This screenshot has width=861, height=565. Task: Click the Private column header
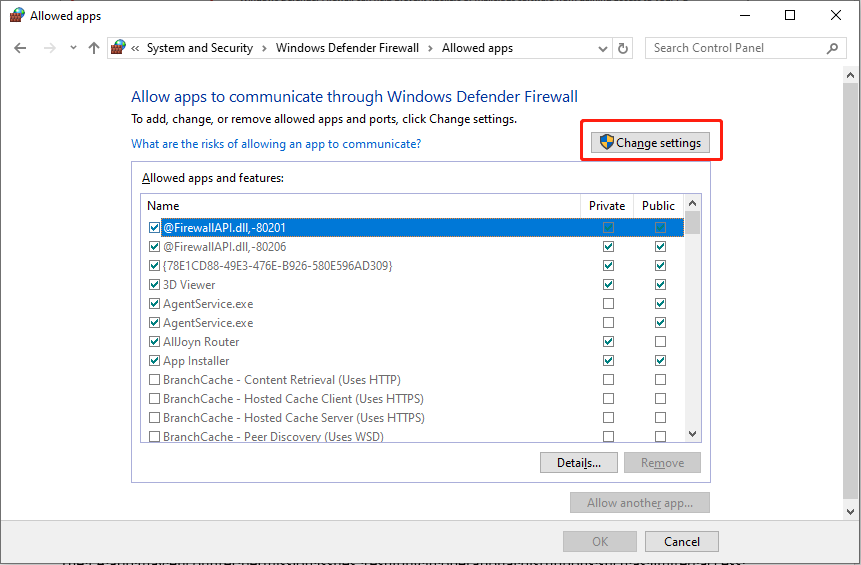pyautogui.click(x=607, y=206)
